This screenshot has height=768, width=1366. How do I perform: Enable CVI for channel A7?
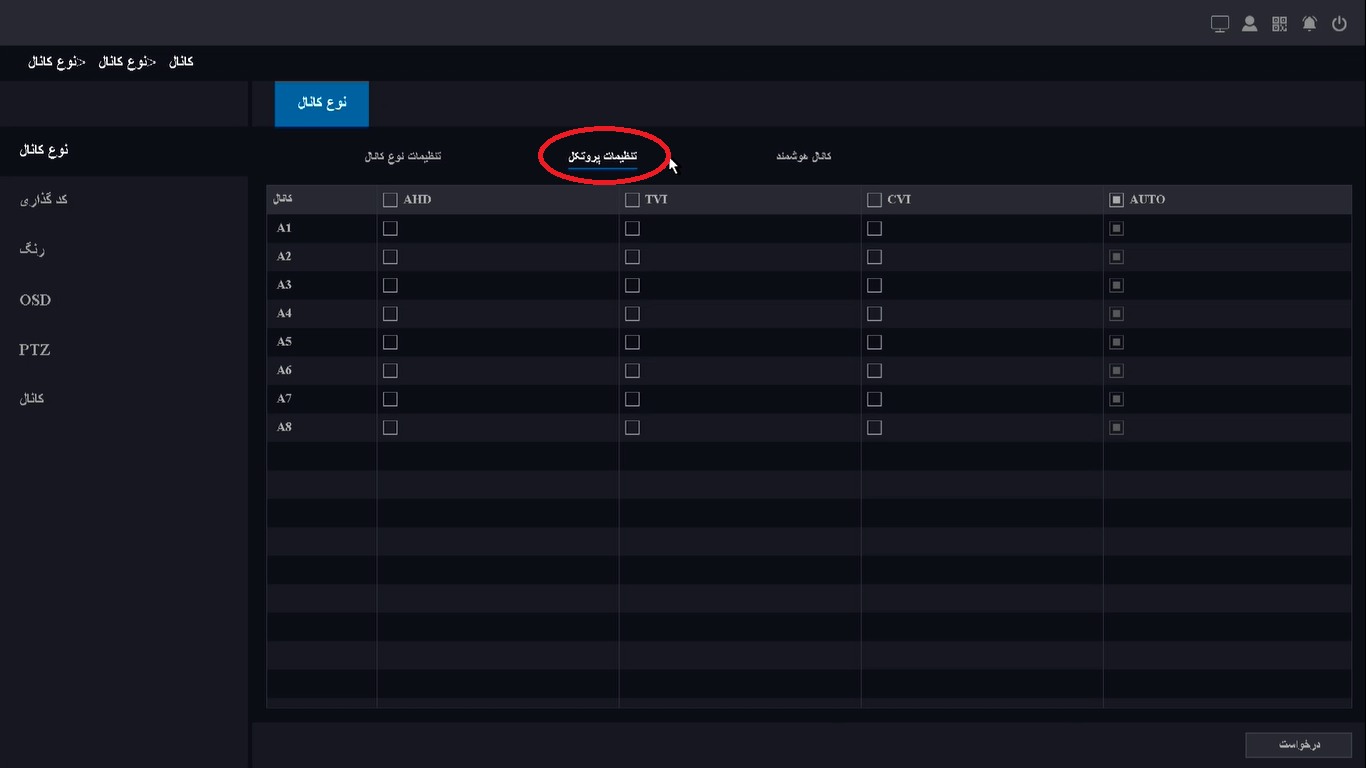point(874,399)
